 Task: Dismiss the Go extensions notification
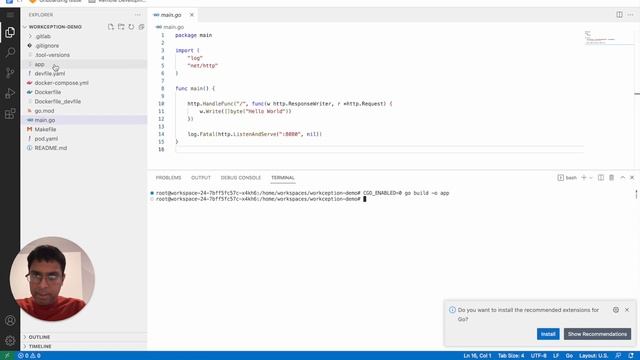(627, 310)
